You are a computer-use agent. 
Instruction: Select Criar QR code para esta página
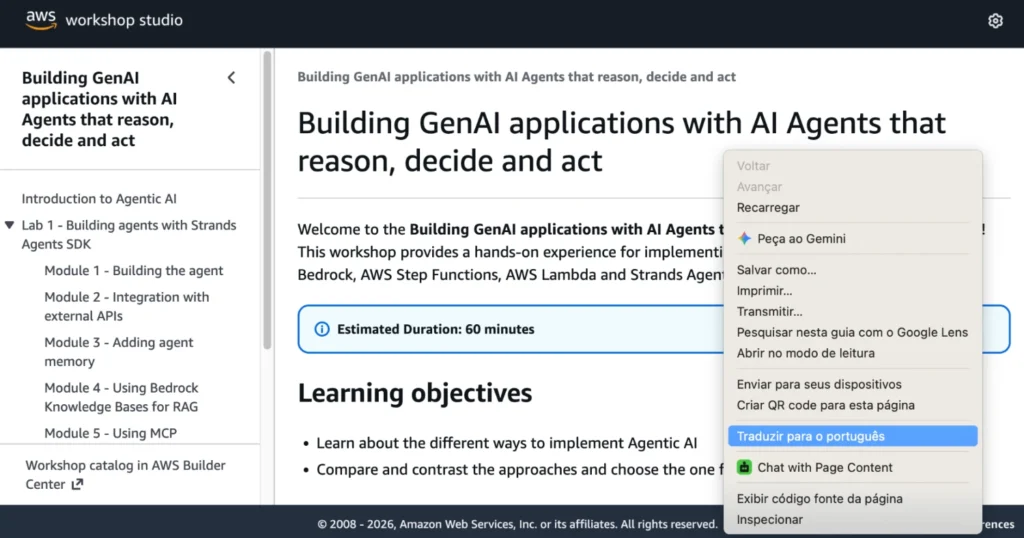pyautogui.click(x=852, y=405)
